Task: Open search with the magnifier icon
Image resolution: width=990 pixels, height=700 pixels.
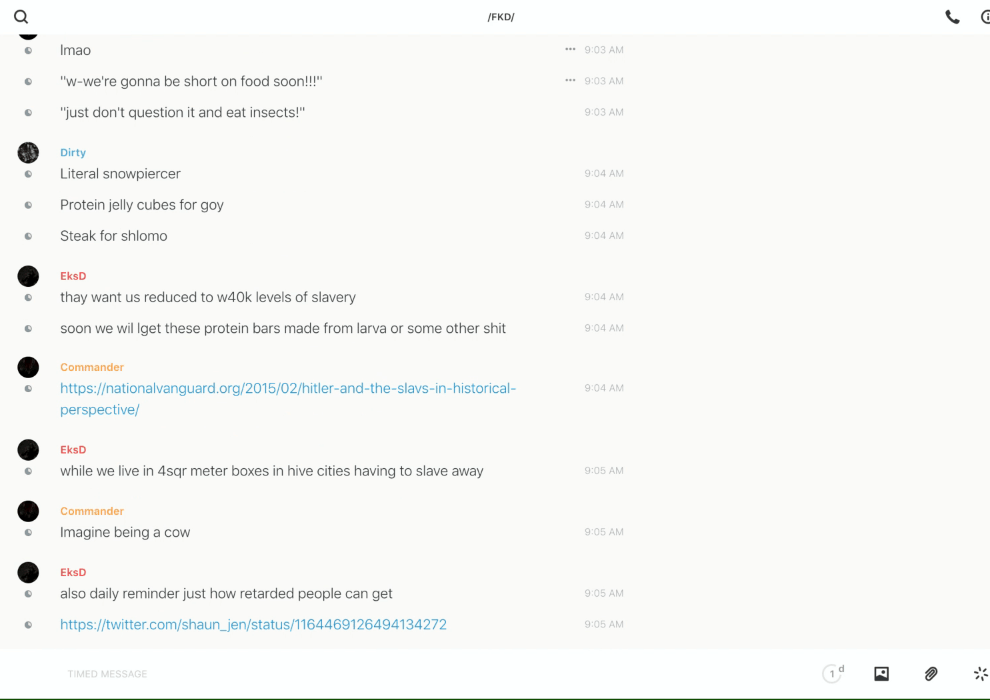Action: [x=21, y=17]
